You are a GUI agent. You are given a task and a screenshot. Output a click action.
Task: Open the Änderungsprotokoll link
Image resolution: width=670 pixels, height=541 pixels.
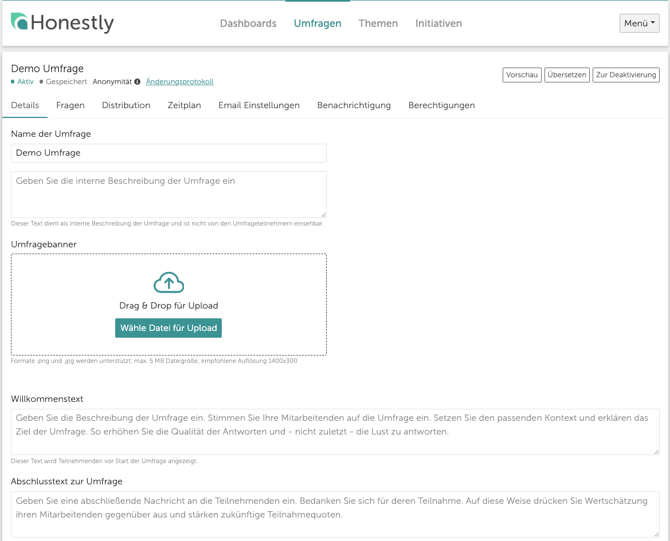point(179,82)
